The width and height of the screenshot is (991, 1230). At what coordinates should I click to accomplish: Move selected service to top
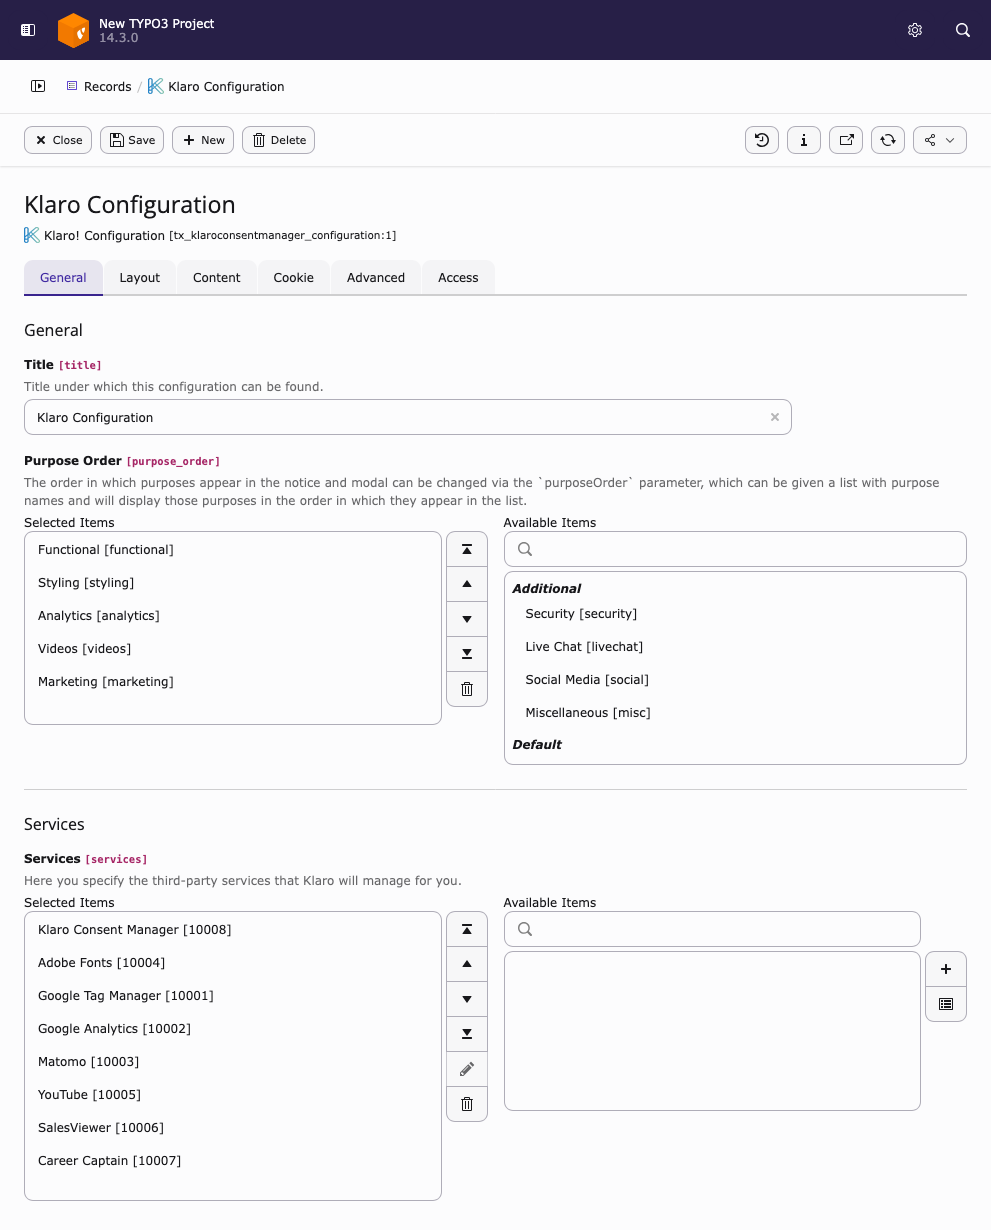(467, 929)
